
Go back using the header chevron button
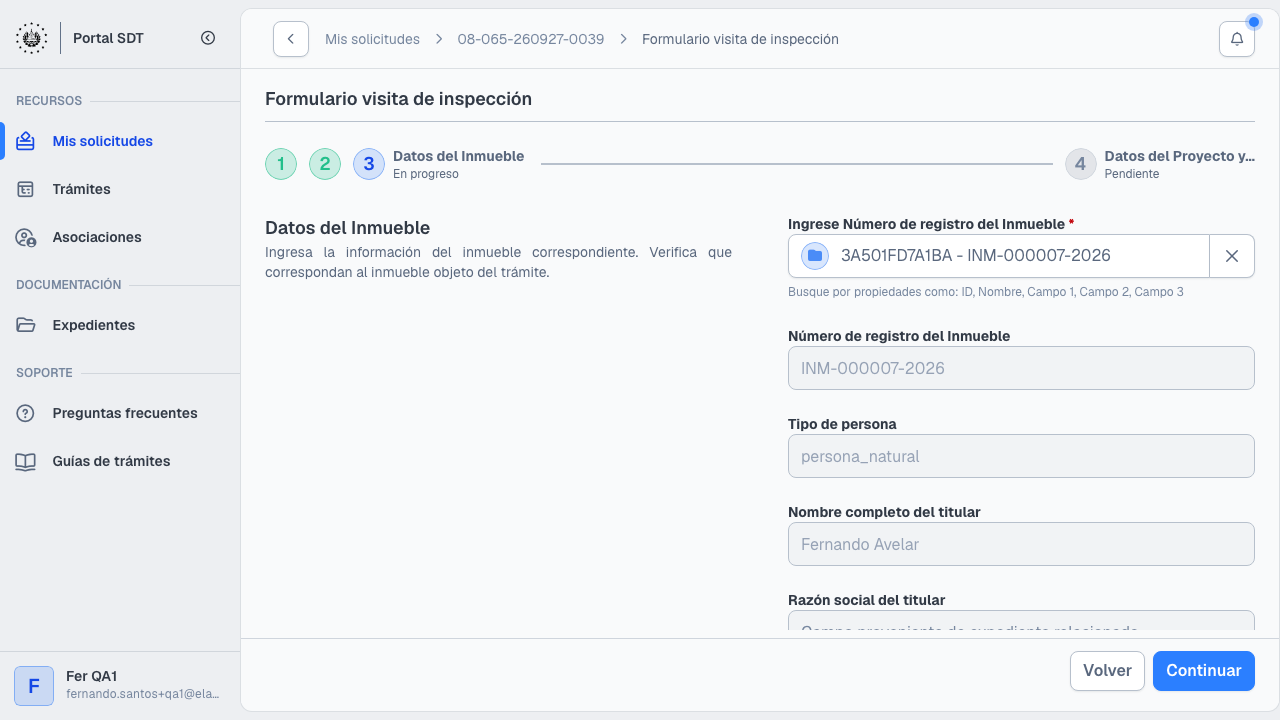tap(291, 39)
